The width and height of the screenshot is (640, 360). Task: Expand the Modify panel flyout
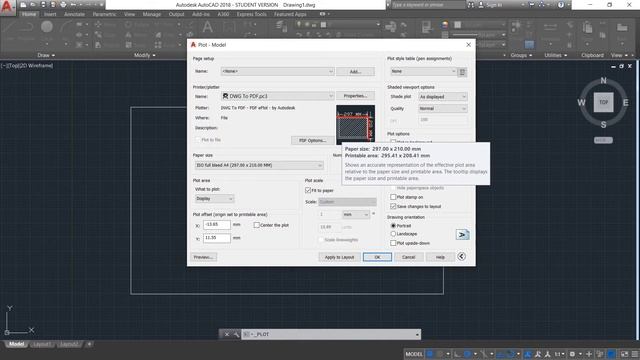pyautogui.click(x=146, y=55)
